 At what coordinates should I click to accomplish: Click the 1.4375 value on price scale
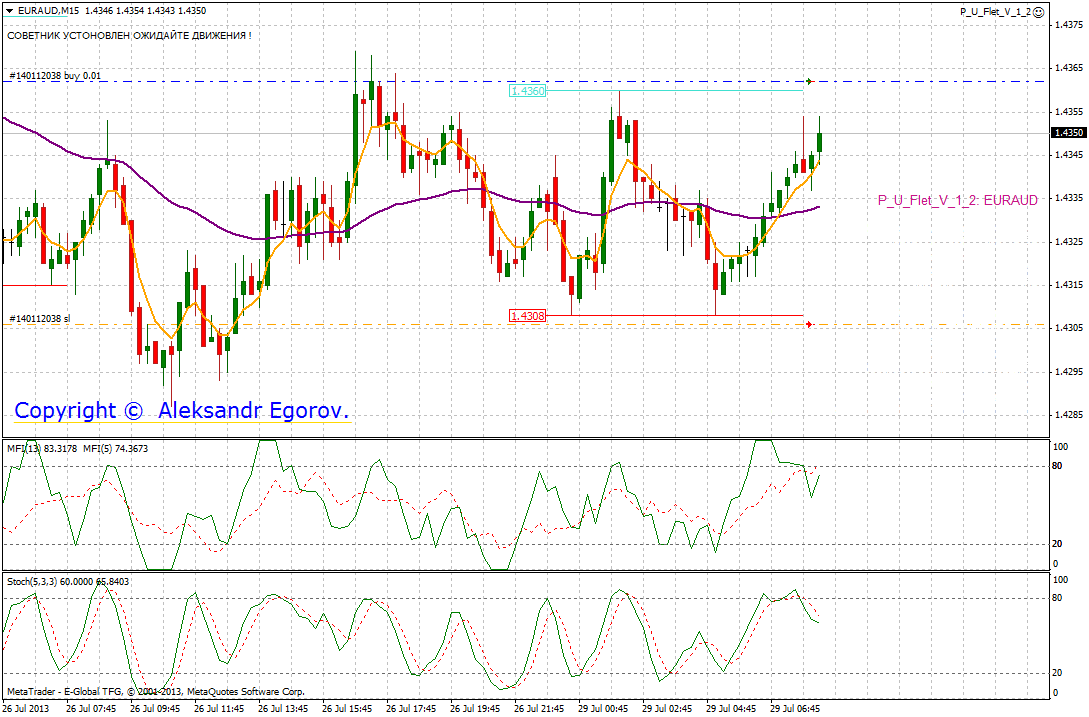point(1069,24)
